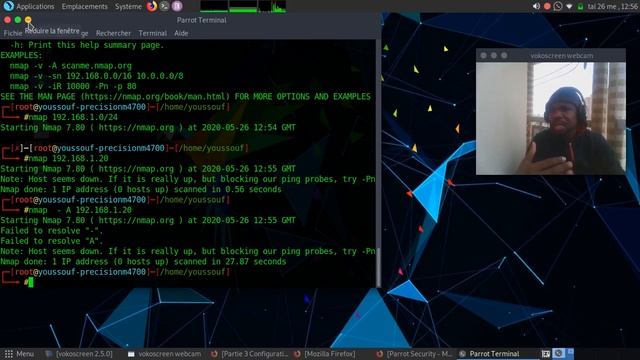This screenshot has width=640, height=360.
Task: Click the terminal prompt cursor
Action: [31, 282]
